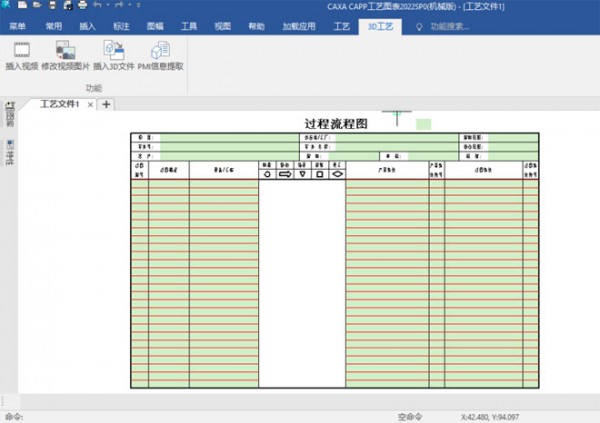Click the right arrow symbol in table header
This screenshot has width=600, height=423.
click(x=285, y=174)
